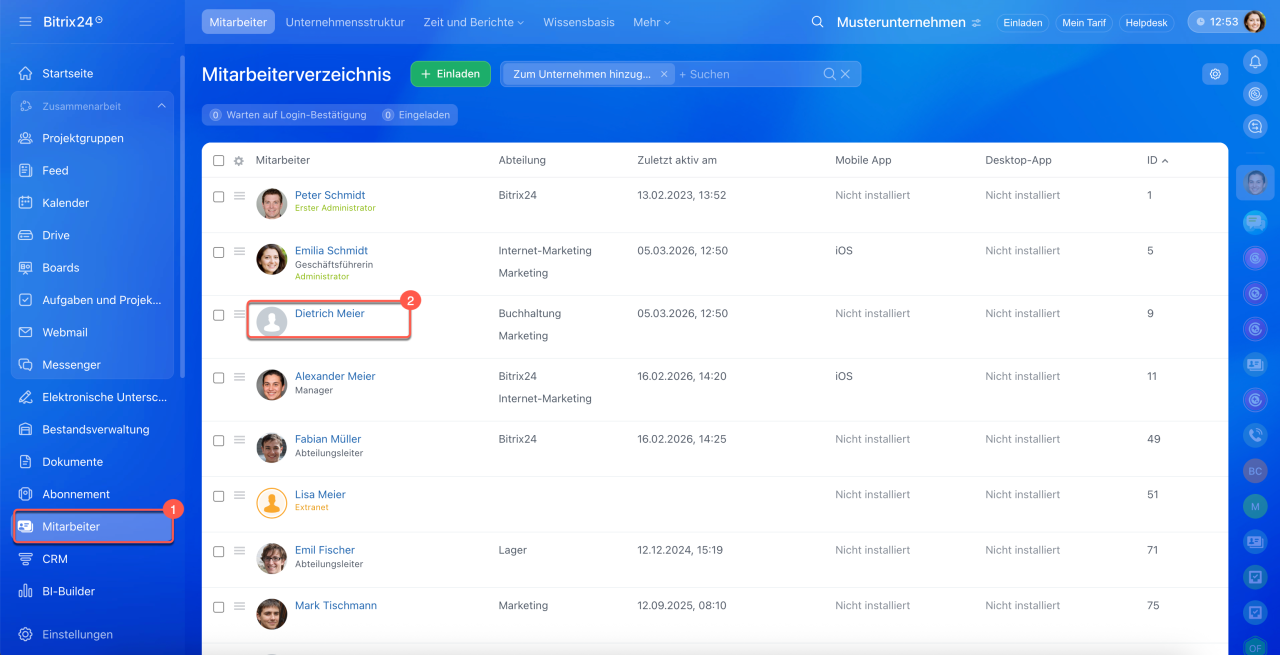This screenshot has height=655, width=1280.
Task: Check the box next to Fabian Müller
Action: tap(219, 440)
